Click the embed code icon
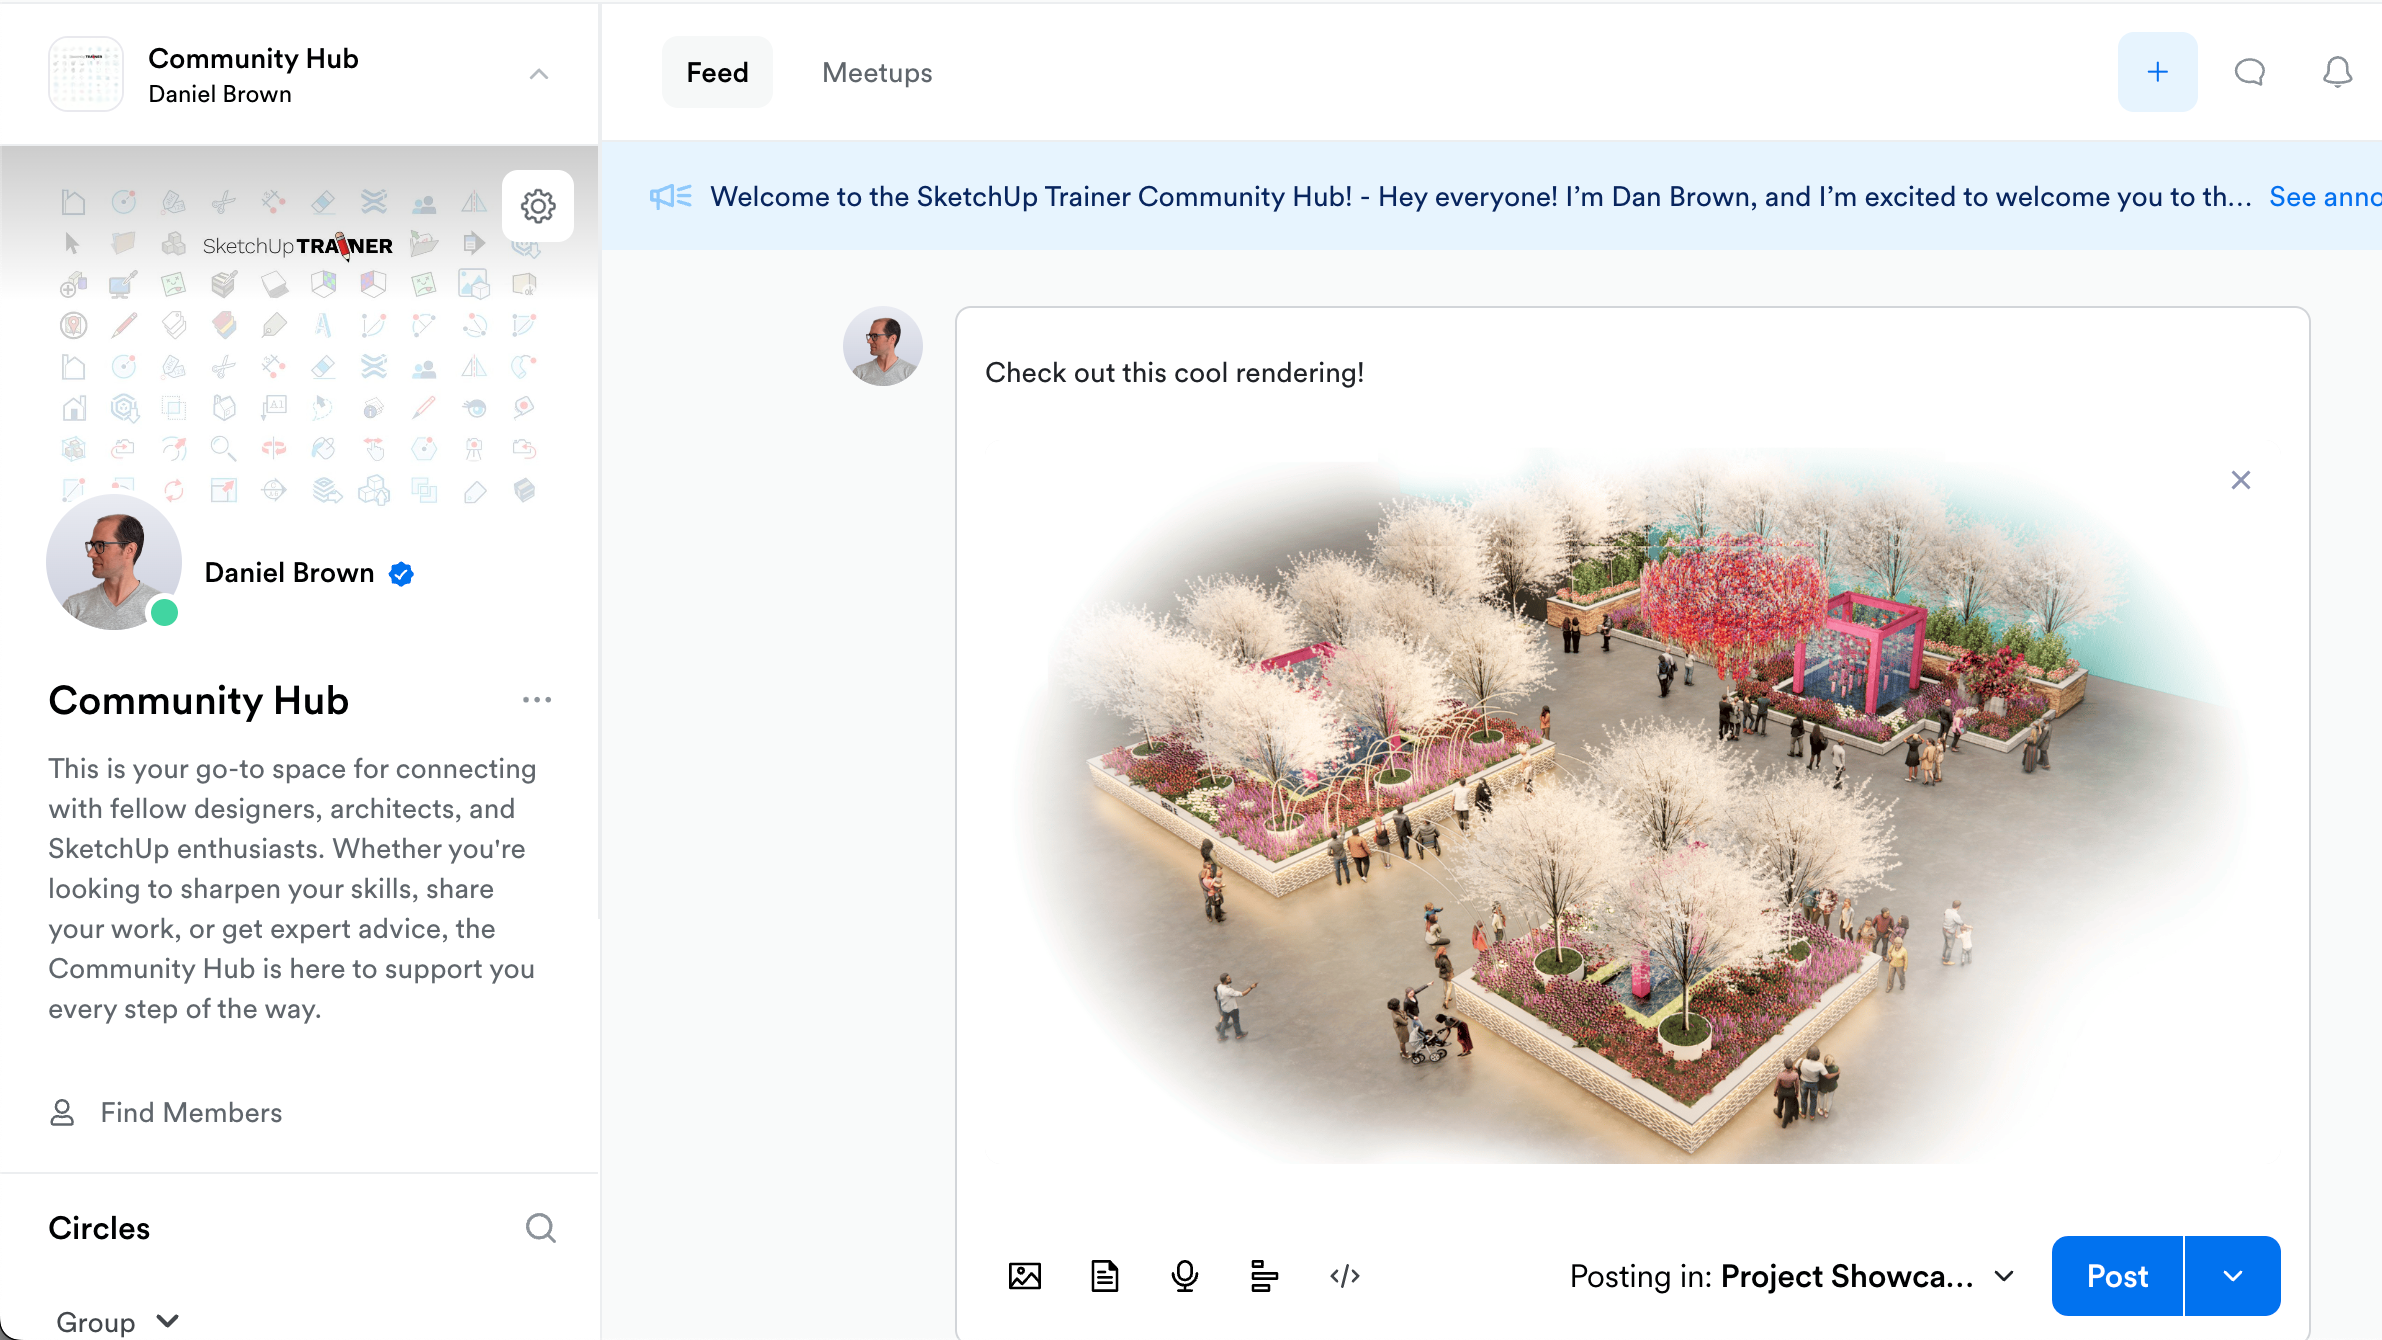The image size is (2382, 1340). click(x=1344, y=1276)
